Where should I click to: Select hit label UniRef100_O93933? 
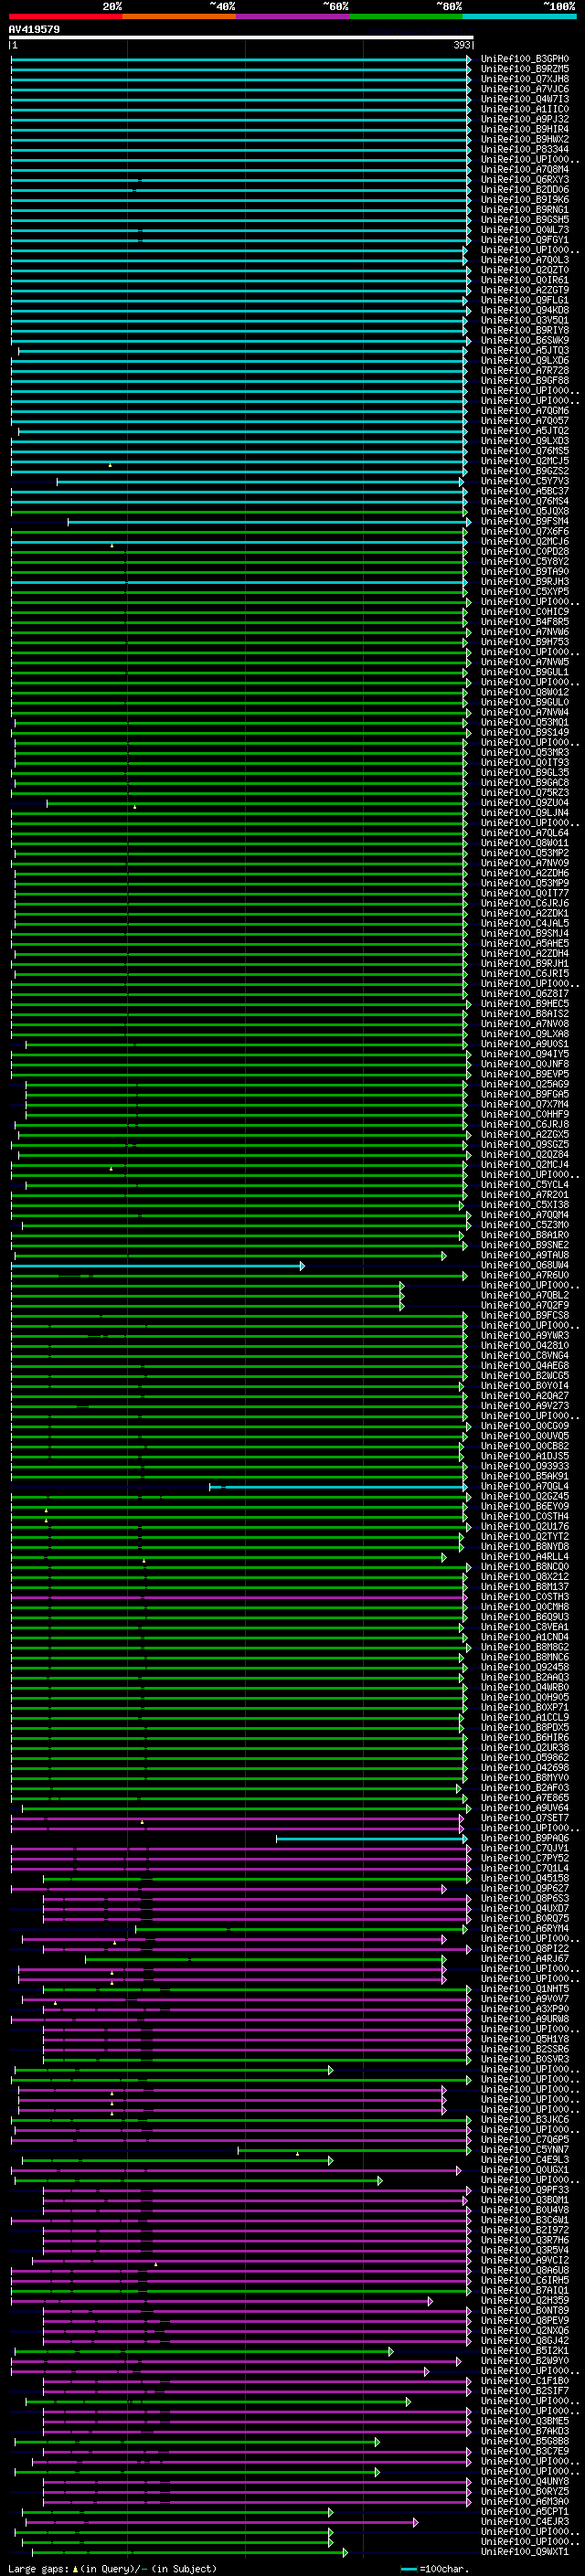tap(525, 1467)
